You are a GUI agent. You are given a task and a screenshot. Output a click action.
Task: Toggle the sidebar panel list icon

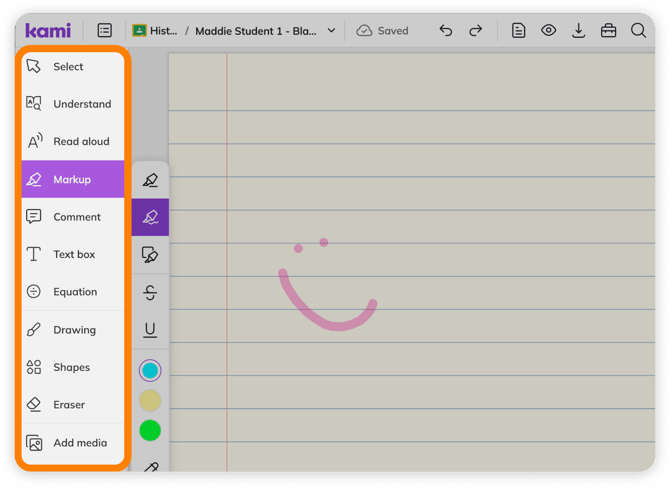pos(105,30)
